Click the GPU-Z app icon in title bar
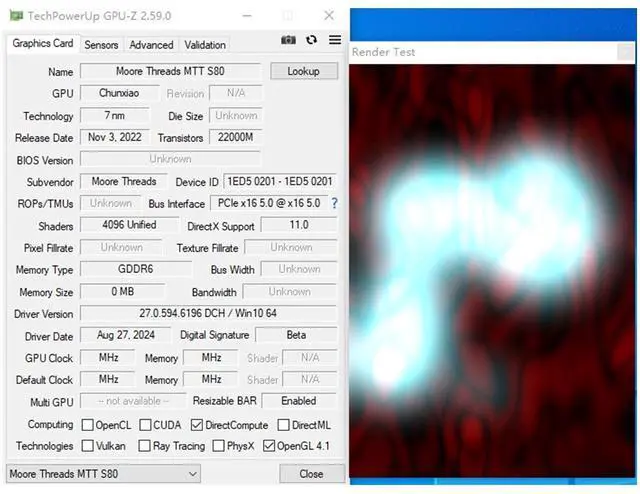 click(x=16, y=16)
